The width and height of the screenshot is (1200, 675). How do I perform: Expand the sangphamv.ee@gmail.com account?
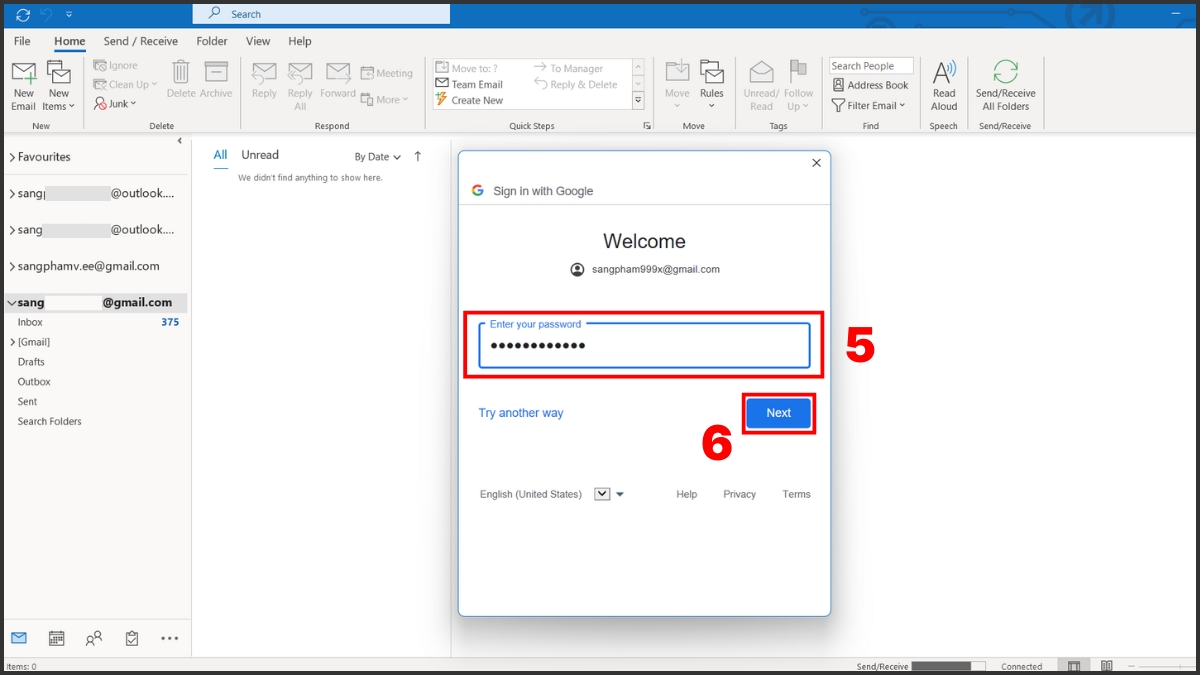[12, 267]
